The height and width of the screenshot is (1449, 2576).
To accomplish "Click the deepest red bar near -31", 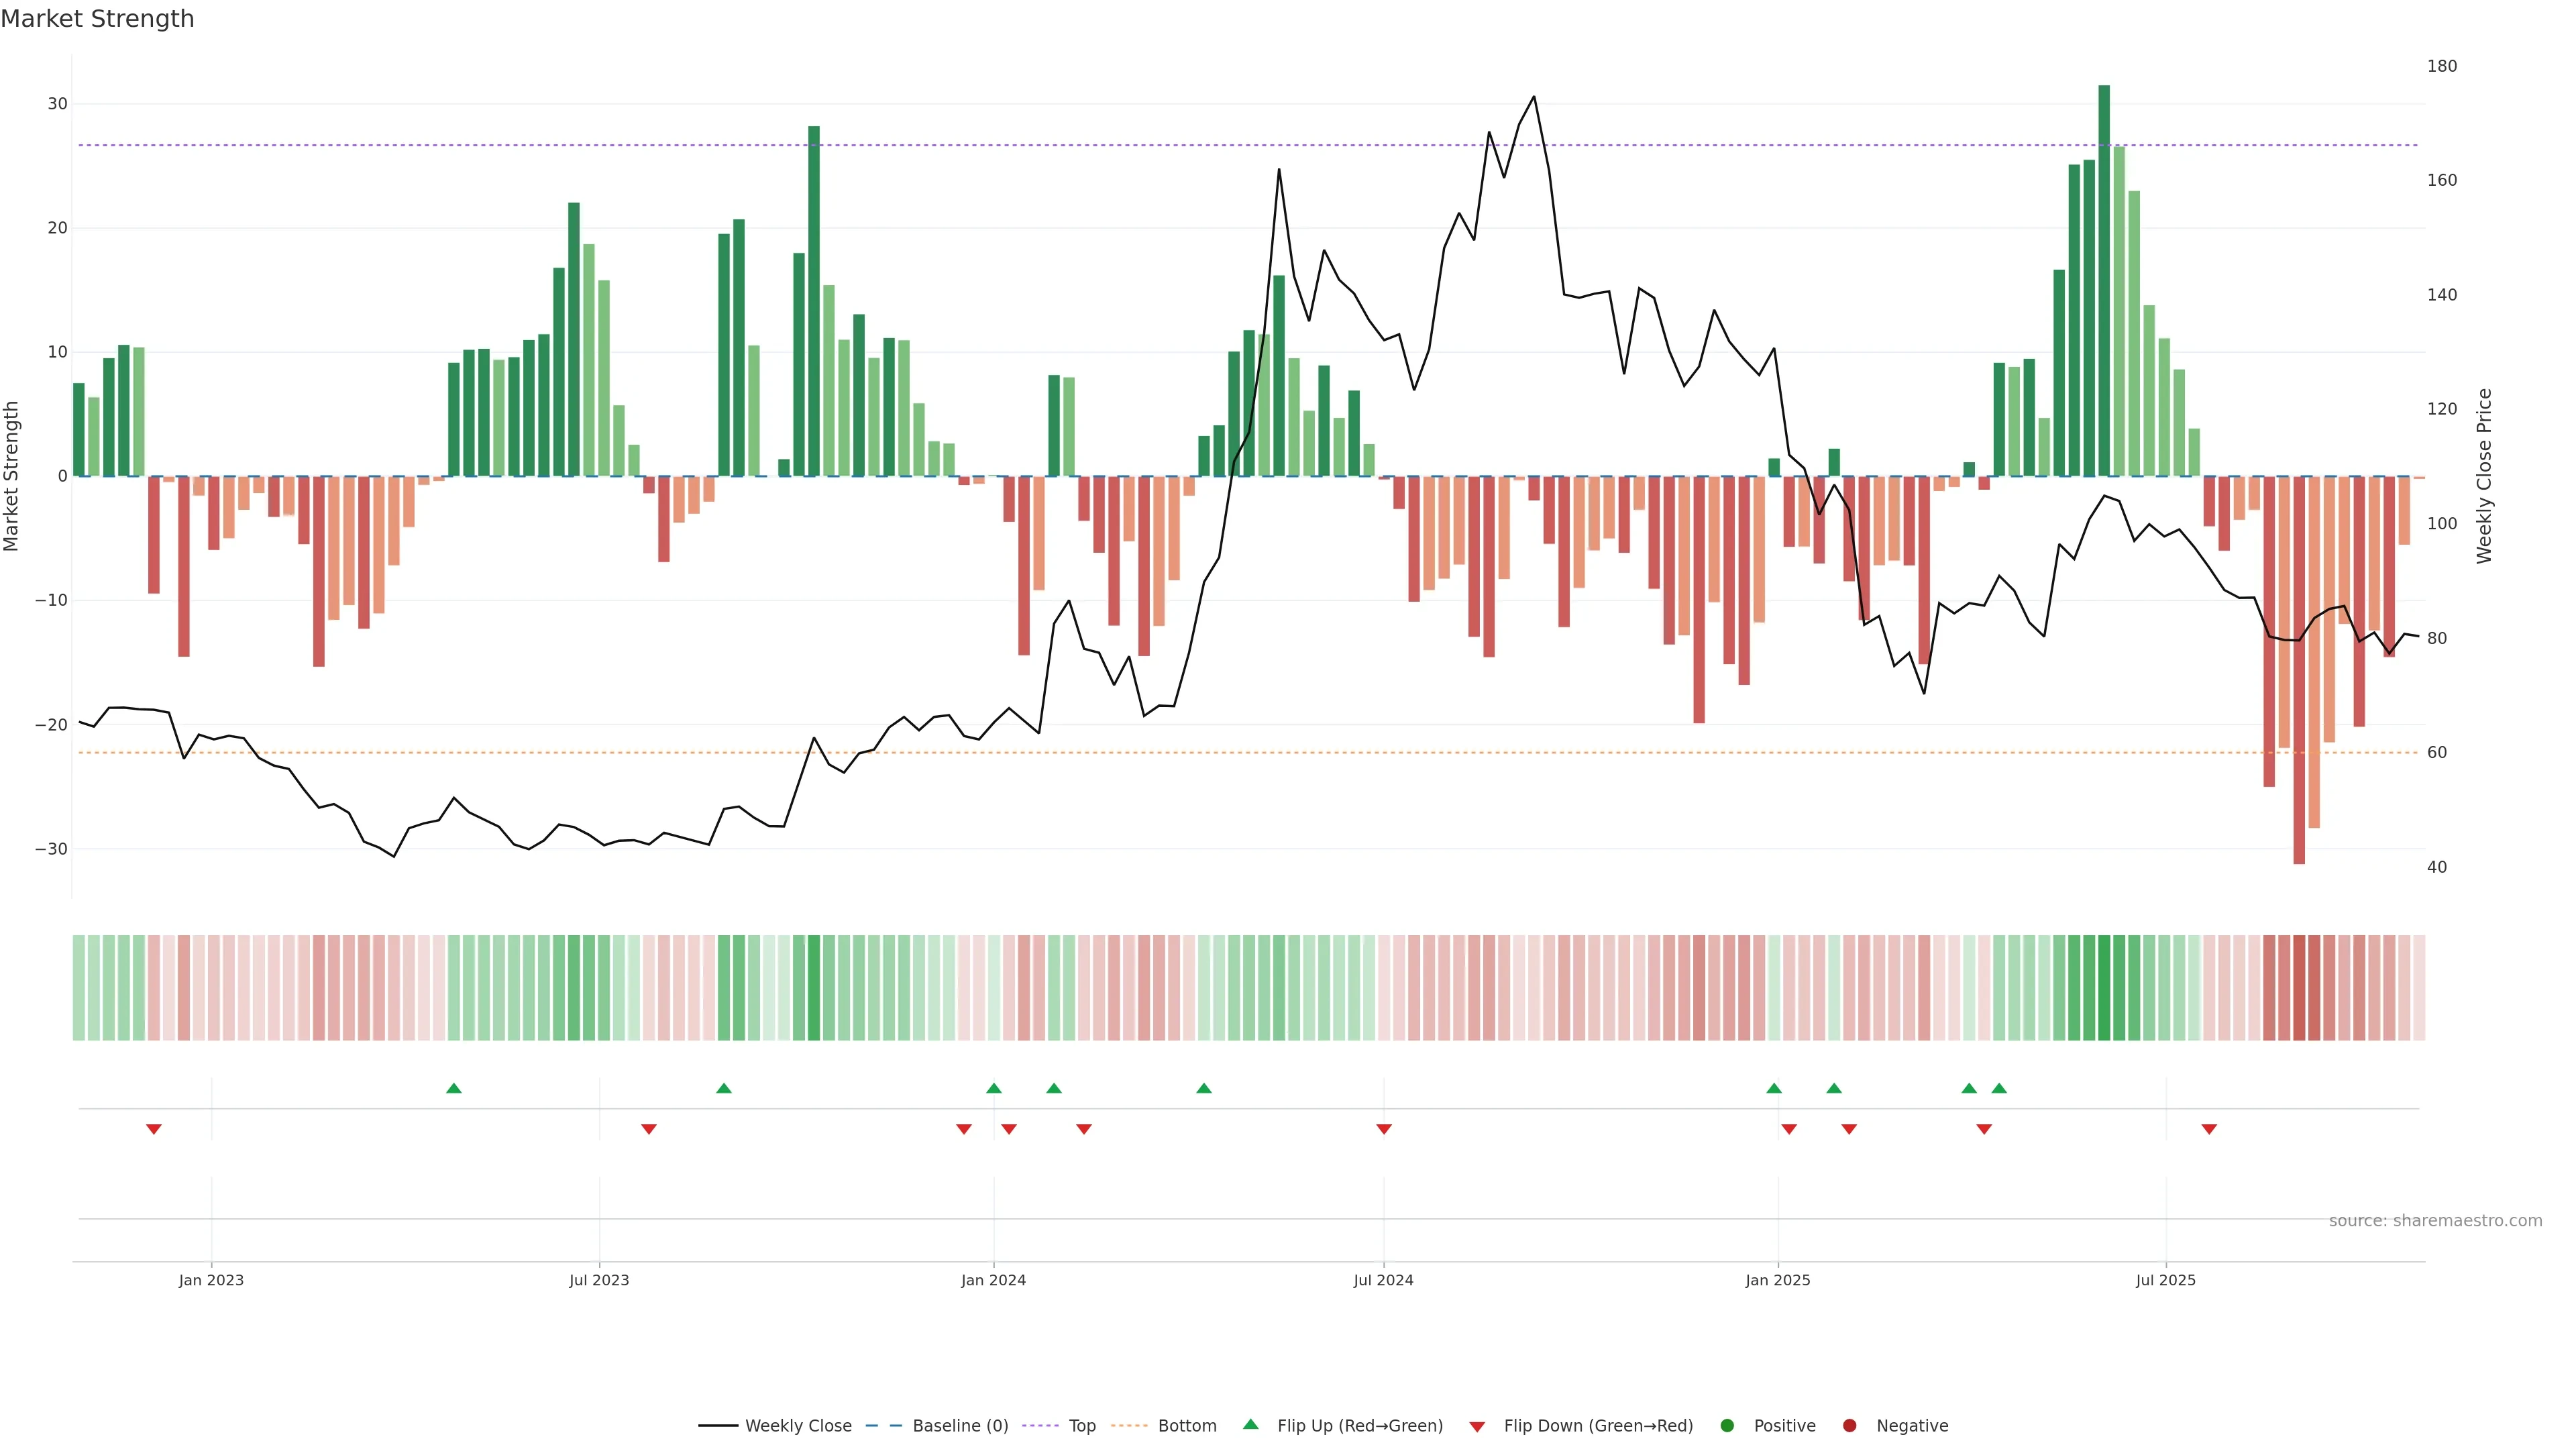I will tap(2299, 670).
